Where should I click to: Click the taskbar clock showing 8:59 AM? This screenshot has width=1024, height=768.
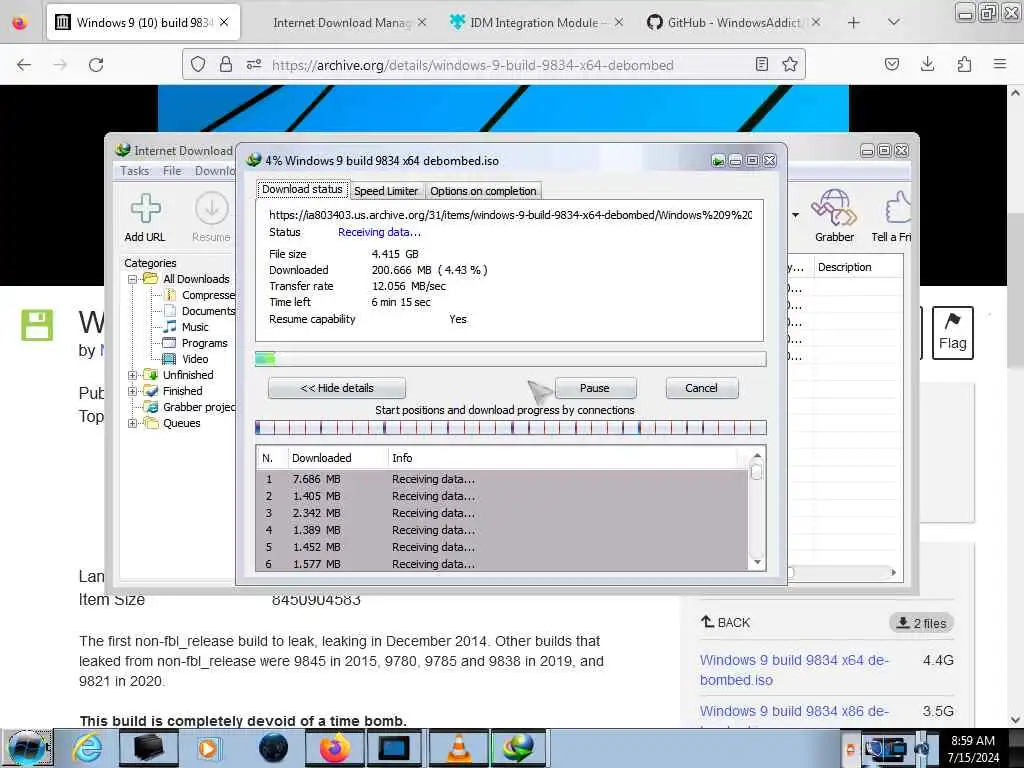click(973, 748)
